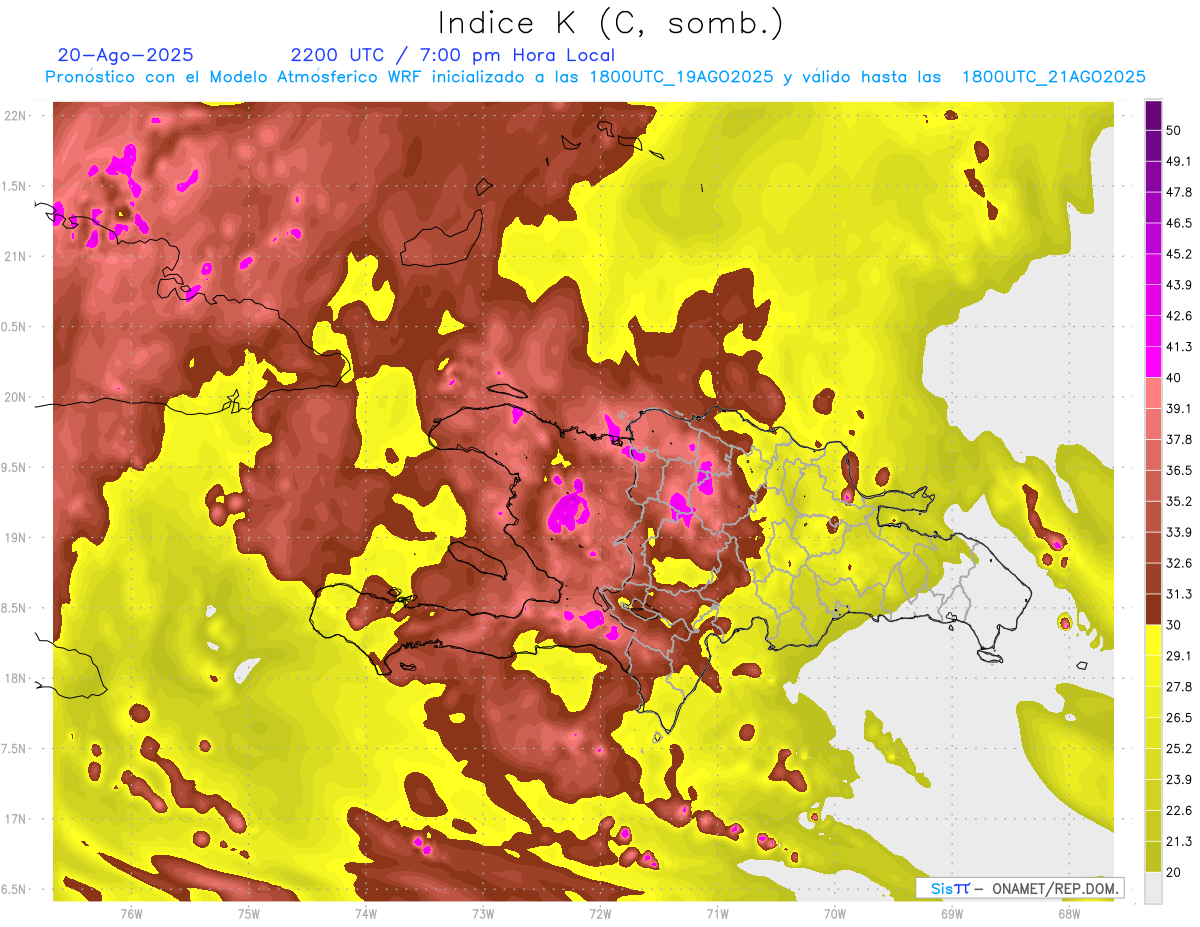
Task: Click the '20N' latitude label
Action: (x=15, y=398)
